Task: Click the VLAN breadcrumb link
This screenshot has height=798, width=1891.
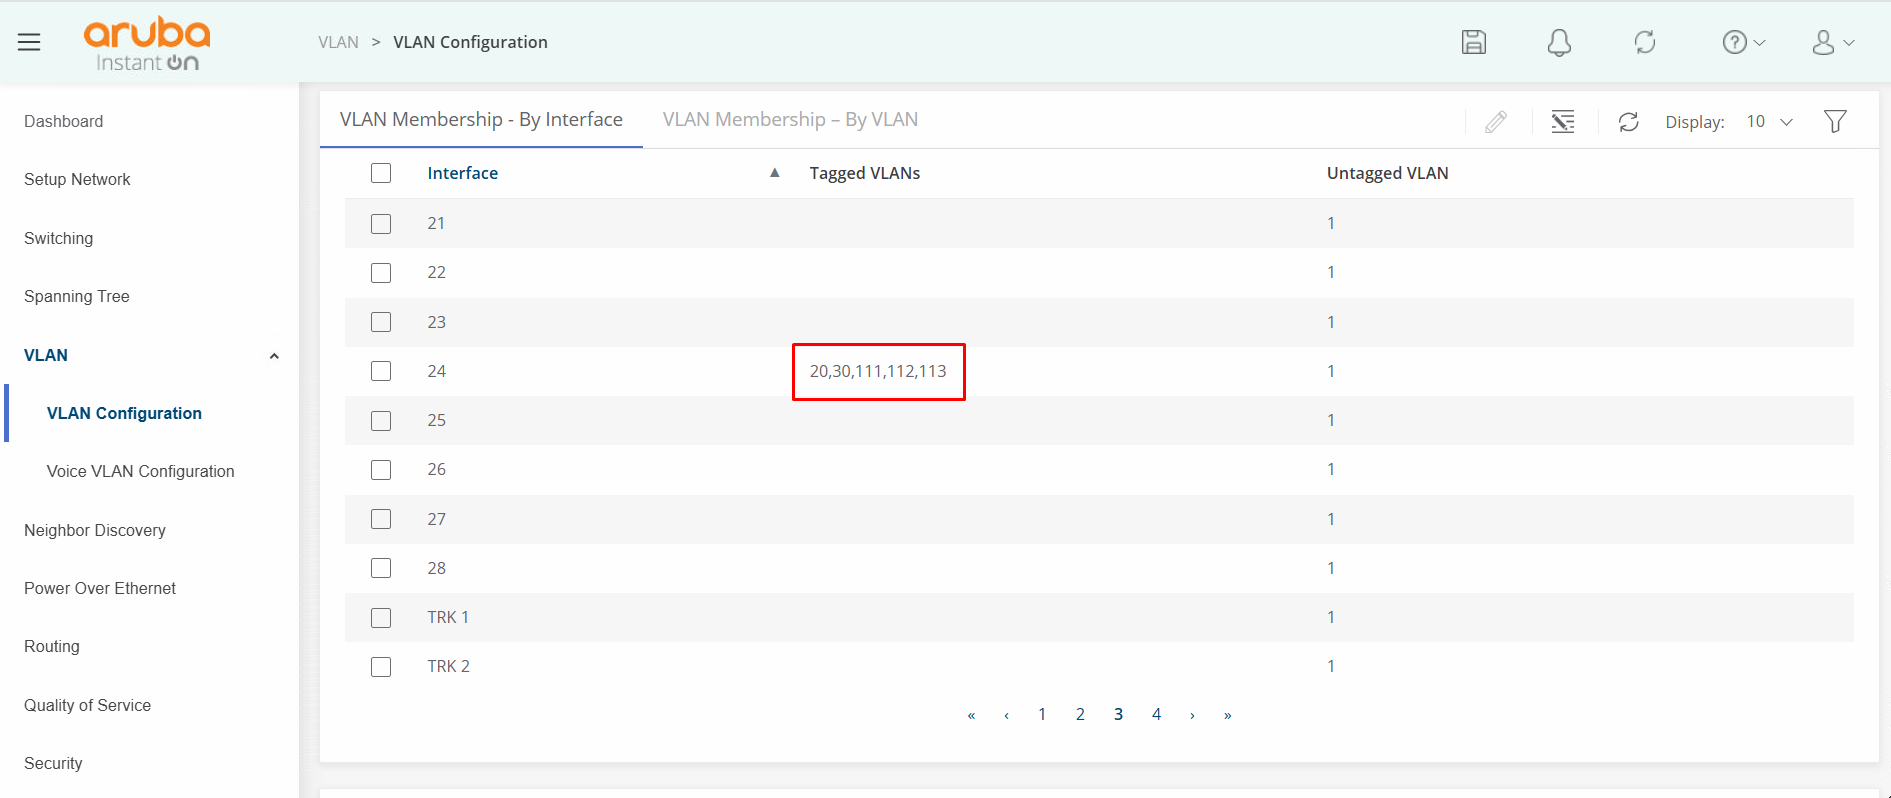Action: pyautogui.click(x=338, y=42)
